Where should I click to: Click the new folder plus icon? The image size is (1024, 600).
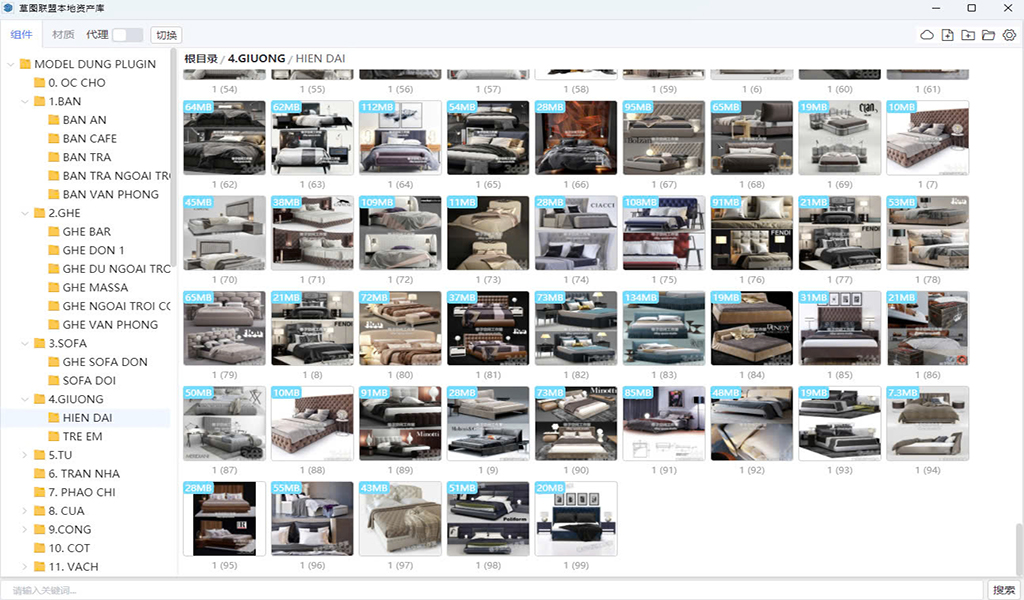(x=968, y=35)
